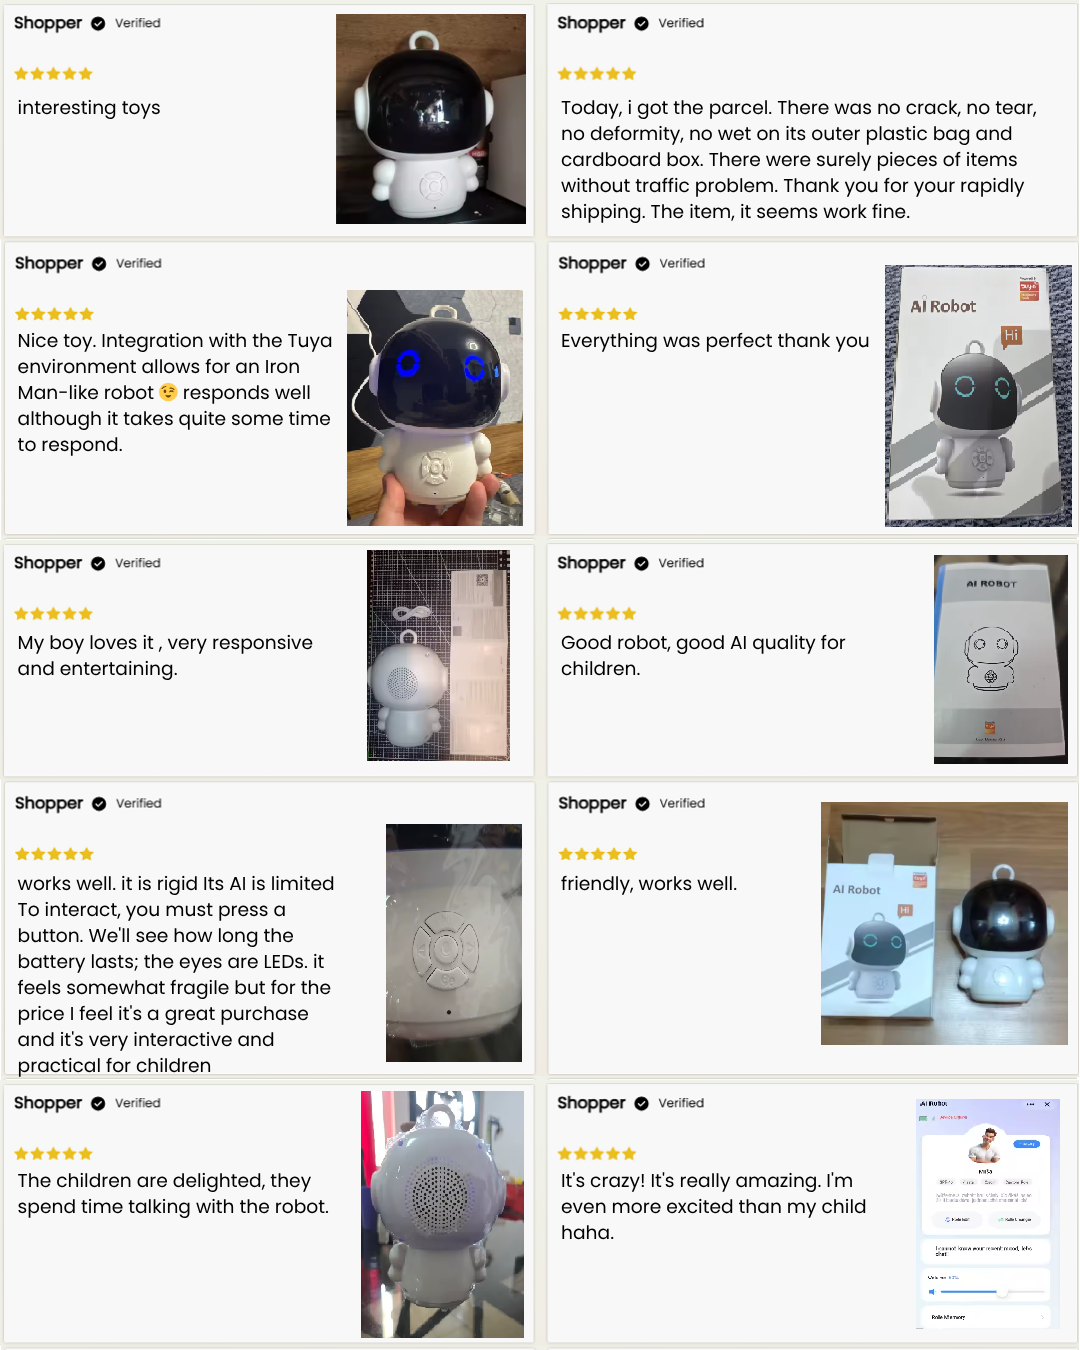
Task: View photo of robot beside its box
Action: (944, 923)
